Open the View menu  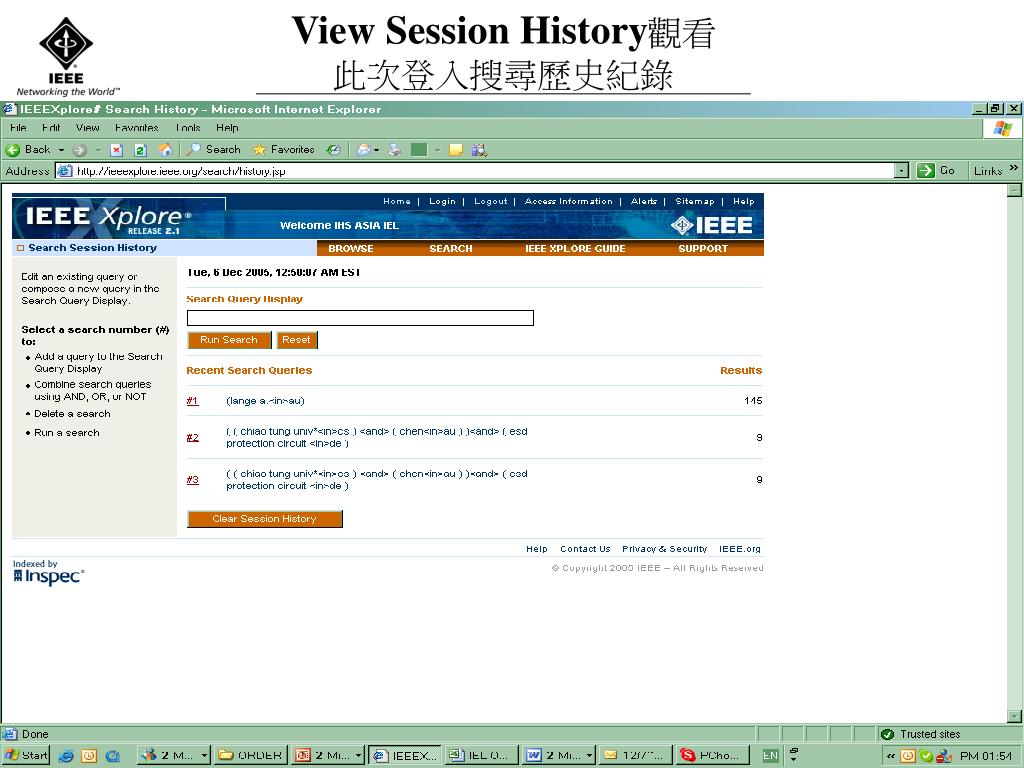pos(88,128)
